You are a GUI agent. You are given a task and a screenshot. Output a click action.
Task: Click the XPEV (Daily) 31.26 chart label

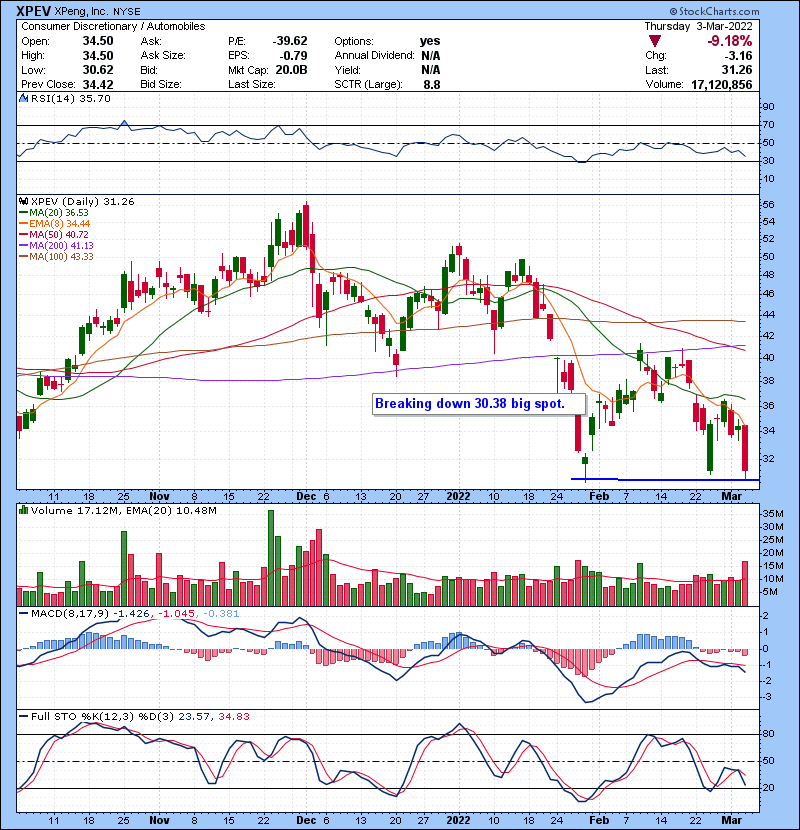point(83,202)
